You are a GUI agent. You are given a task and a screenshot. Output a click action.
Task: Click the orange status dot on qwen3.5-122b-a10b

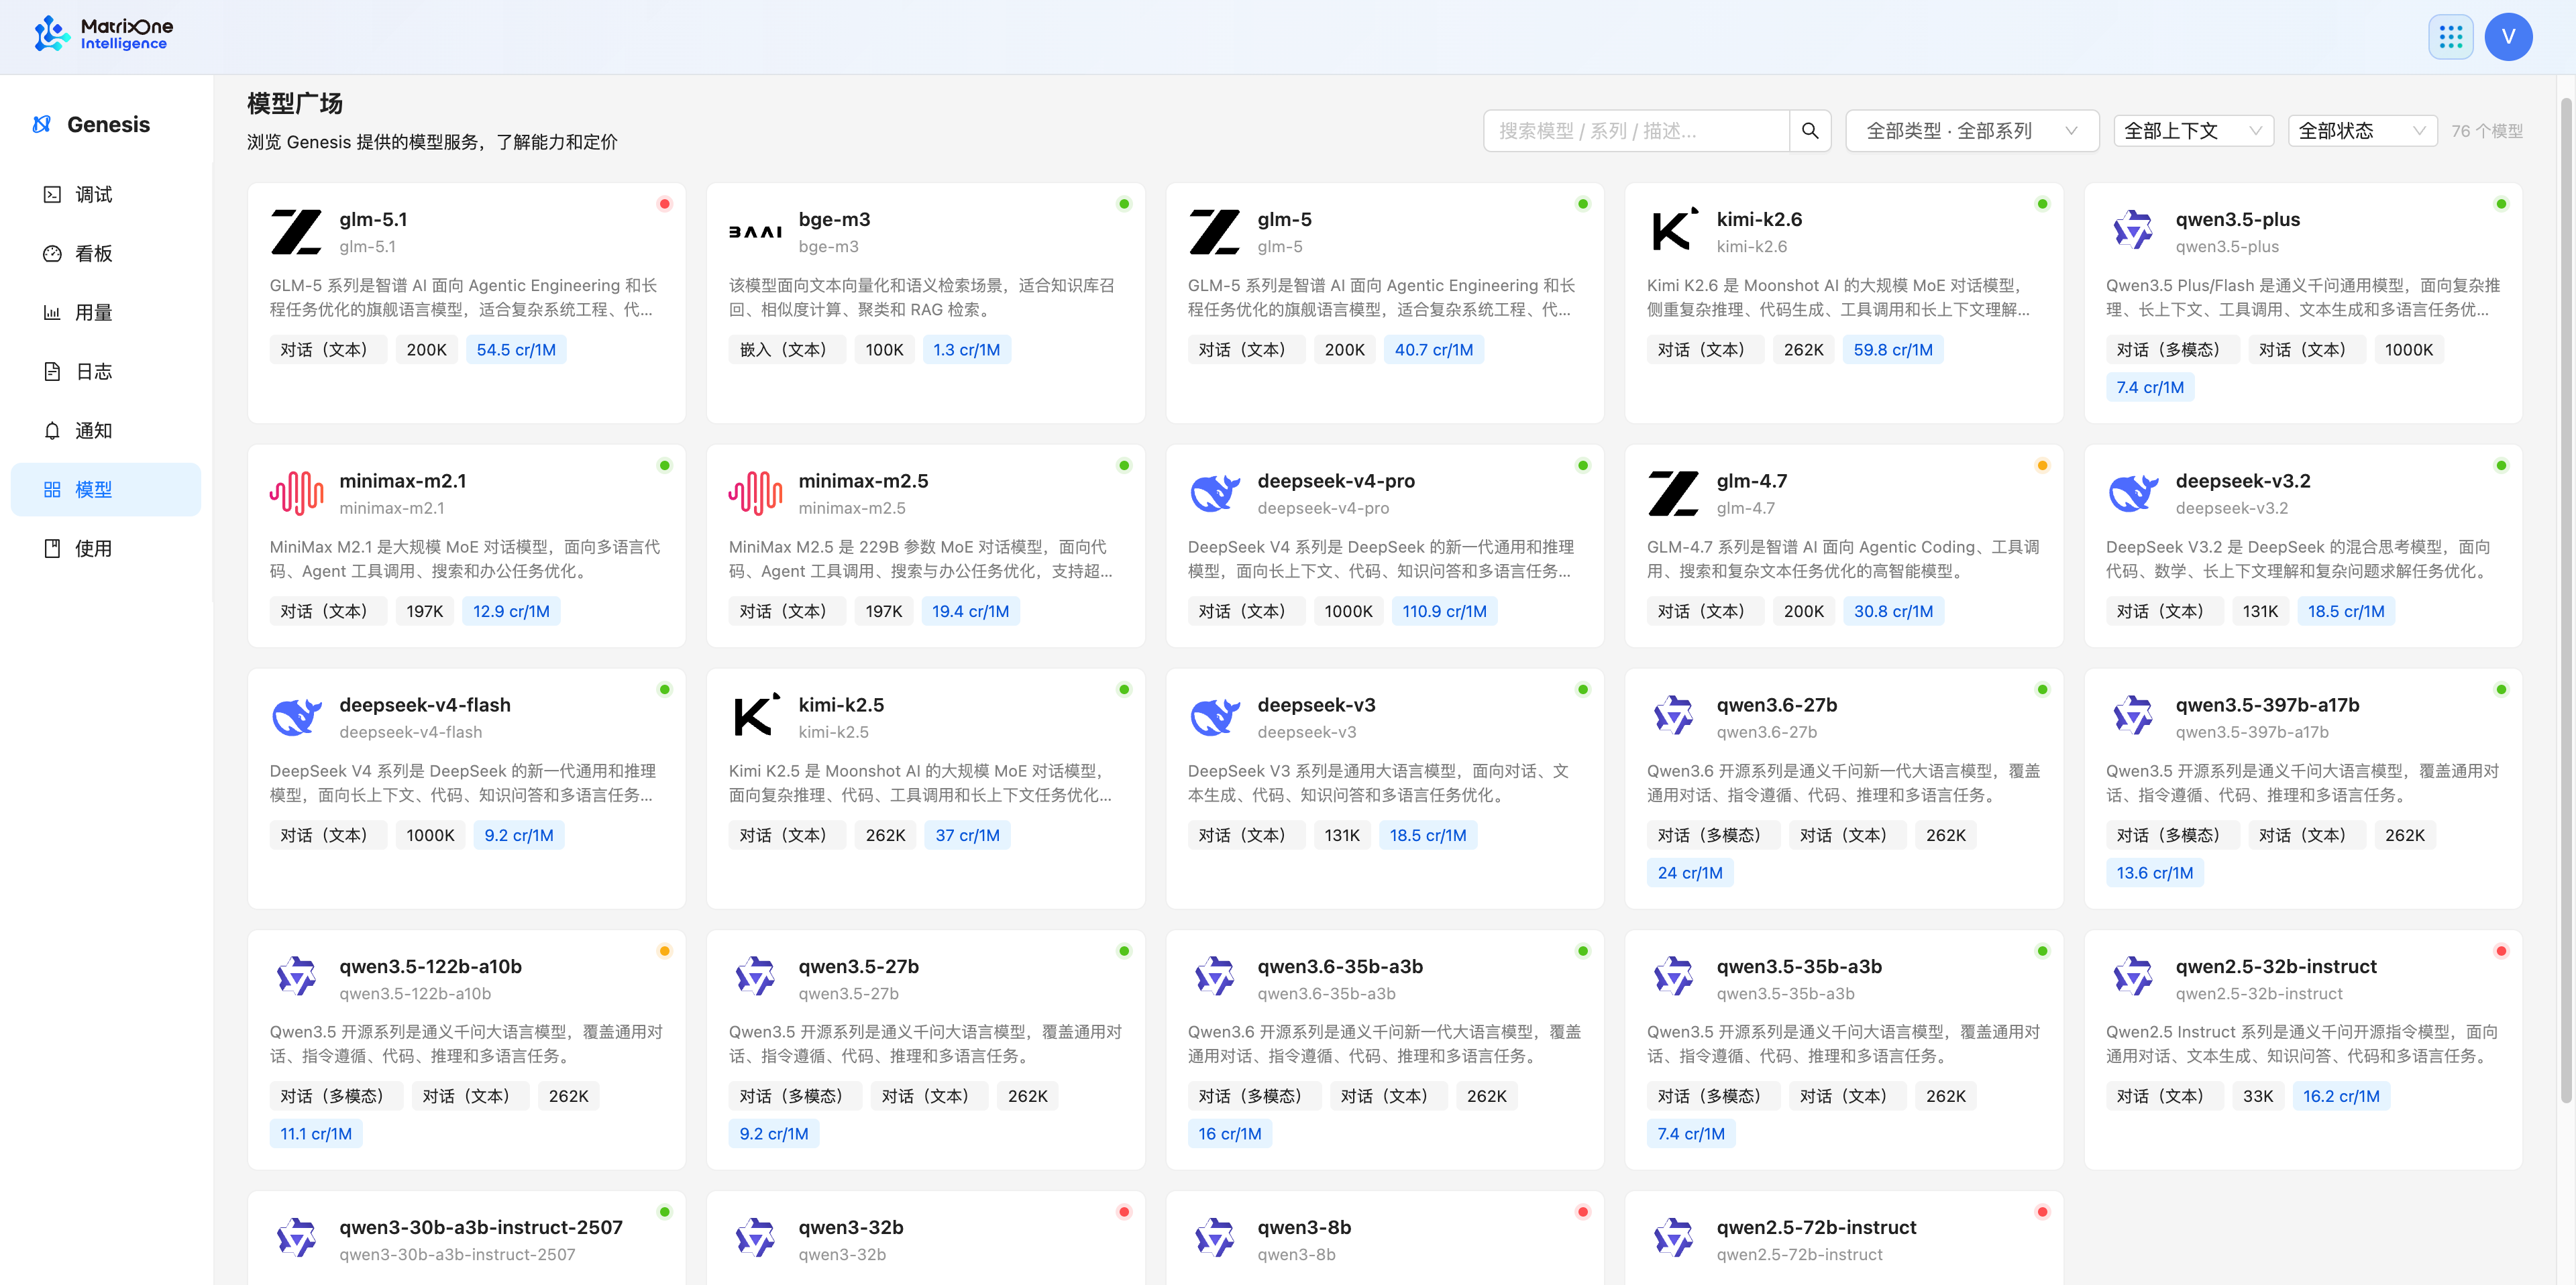[664, 951]
